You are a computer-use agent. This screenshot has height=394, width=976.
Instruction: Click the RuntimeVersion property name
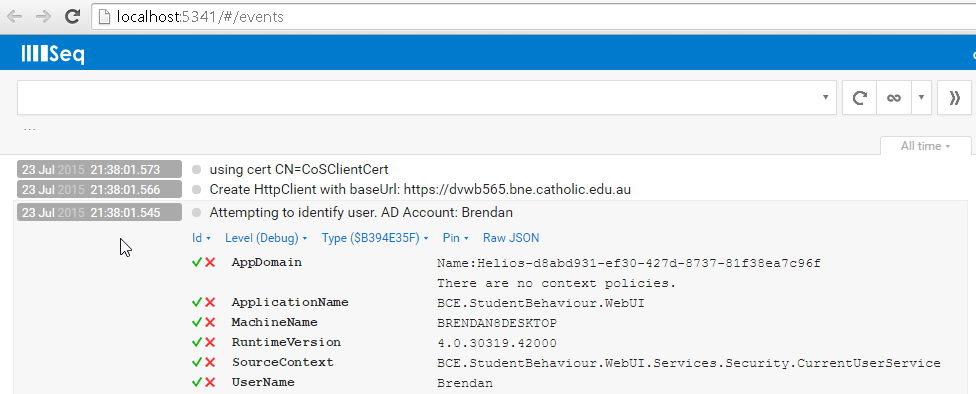[286, 342]
